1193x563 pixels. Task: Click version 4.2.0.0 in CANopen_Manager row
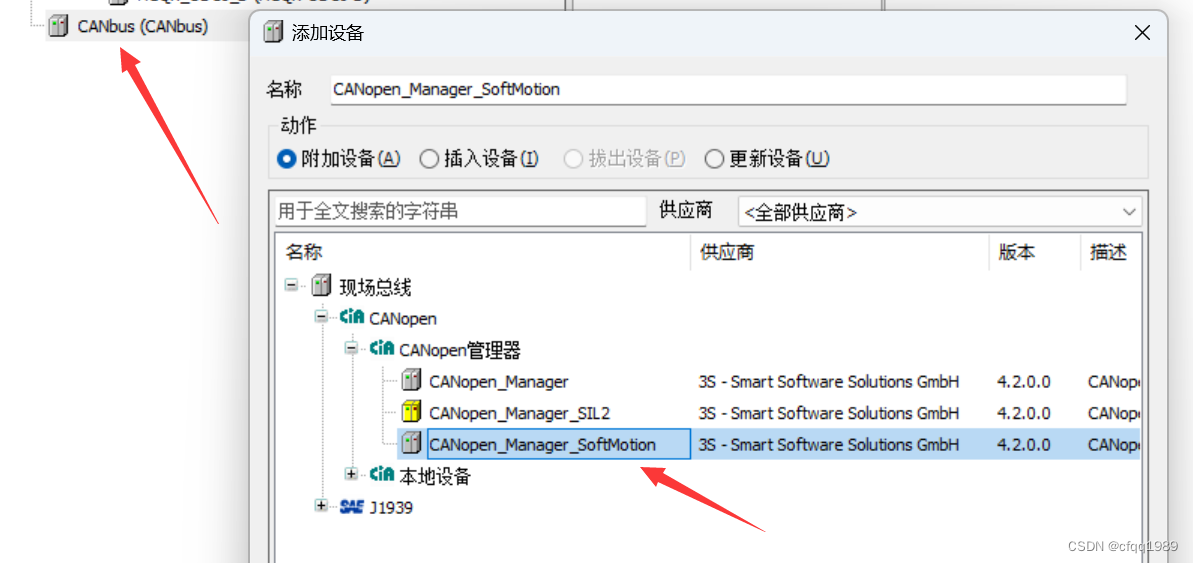[x=1023, y=381]
